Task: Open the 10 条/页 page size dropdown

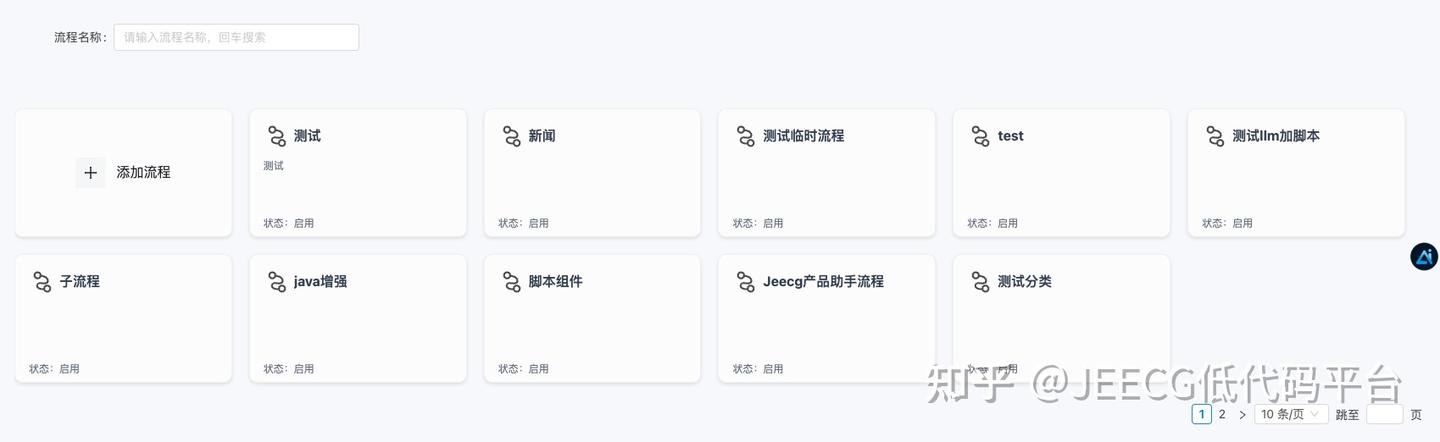Action: tap(1291, 414)
